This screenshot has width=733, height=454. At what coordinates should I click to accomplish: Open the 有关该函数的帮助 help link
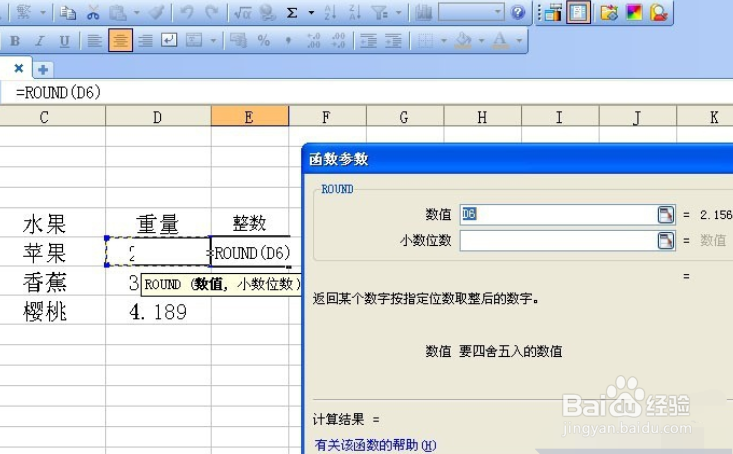pos(375,445)
